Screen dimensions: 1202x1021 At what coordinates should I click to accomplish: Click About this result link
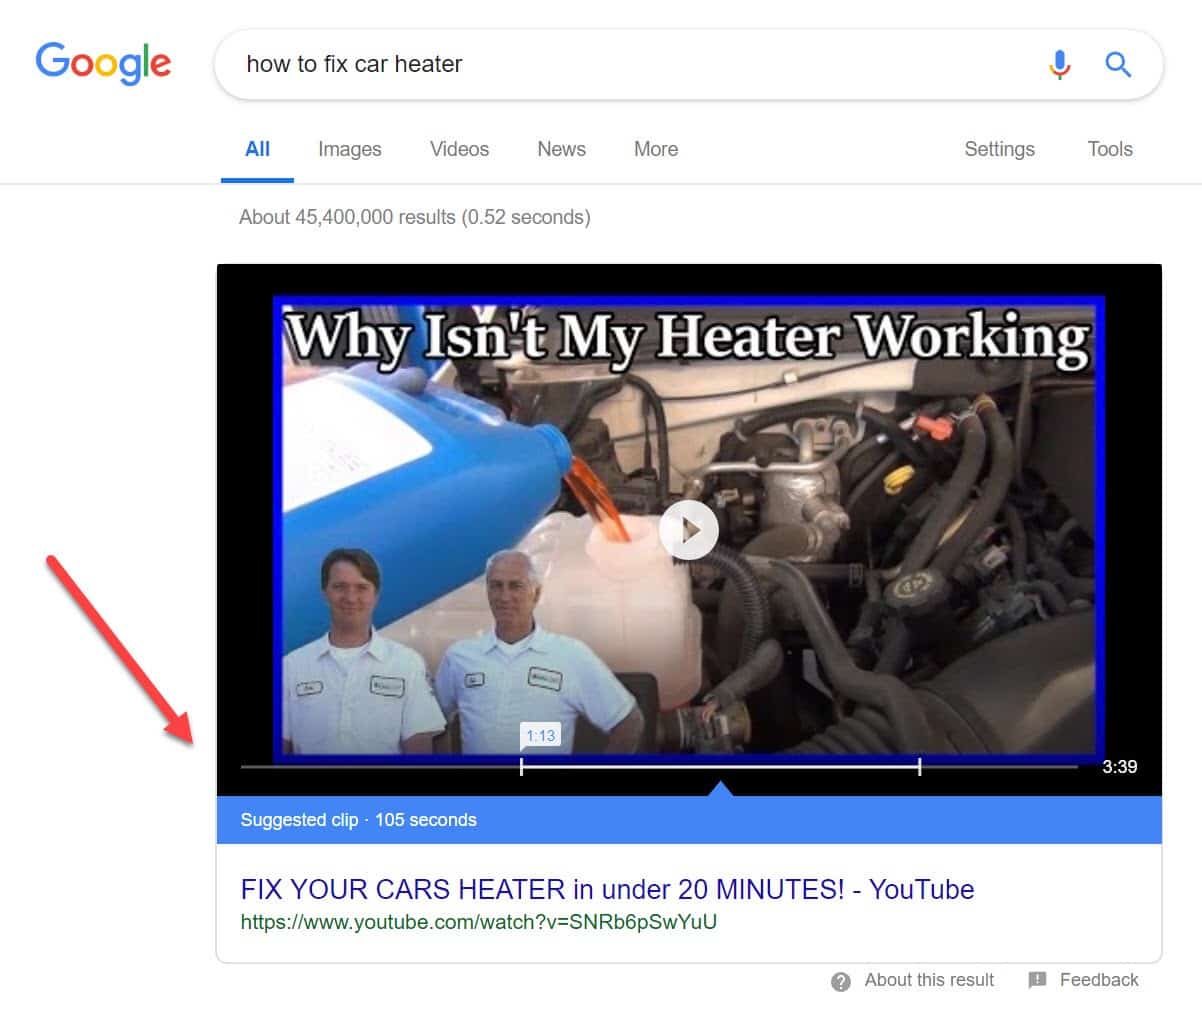(x=929, y=980)
